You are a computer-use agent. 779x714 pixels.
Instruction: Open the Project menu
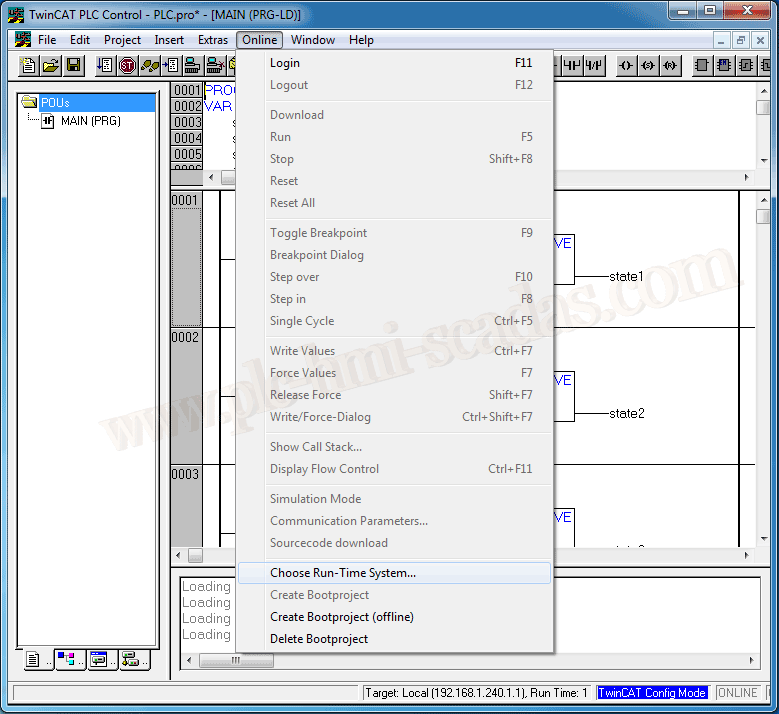tap(123, 40)
